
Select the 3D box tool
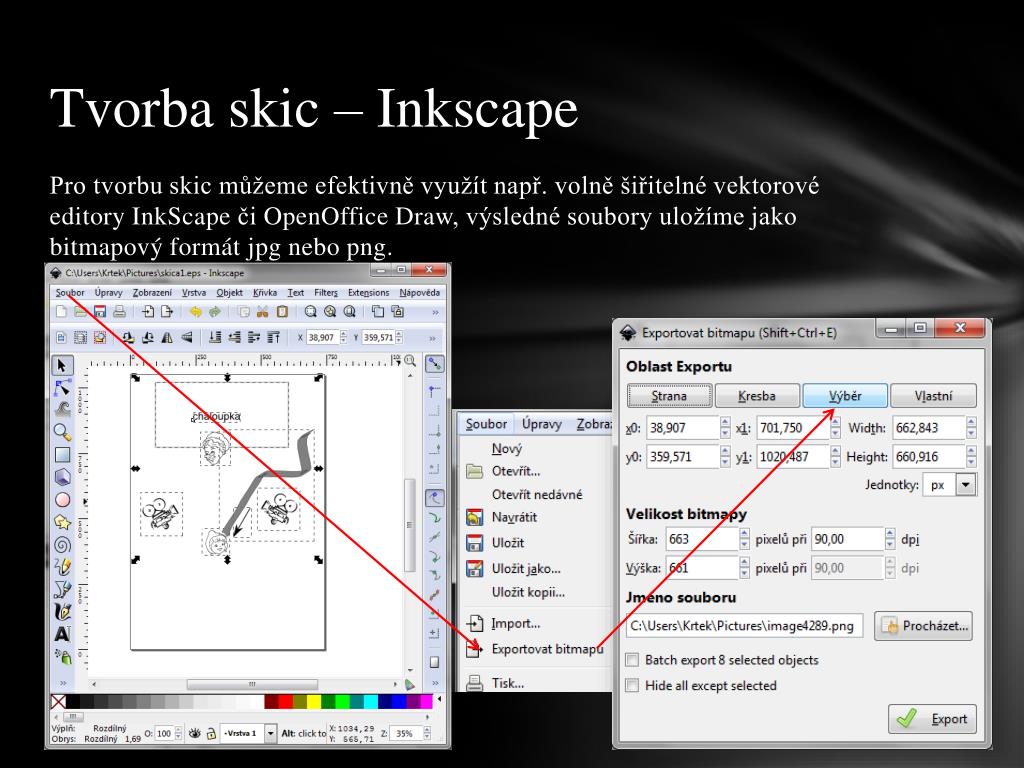(x=62, y=477)
